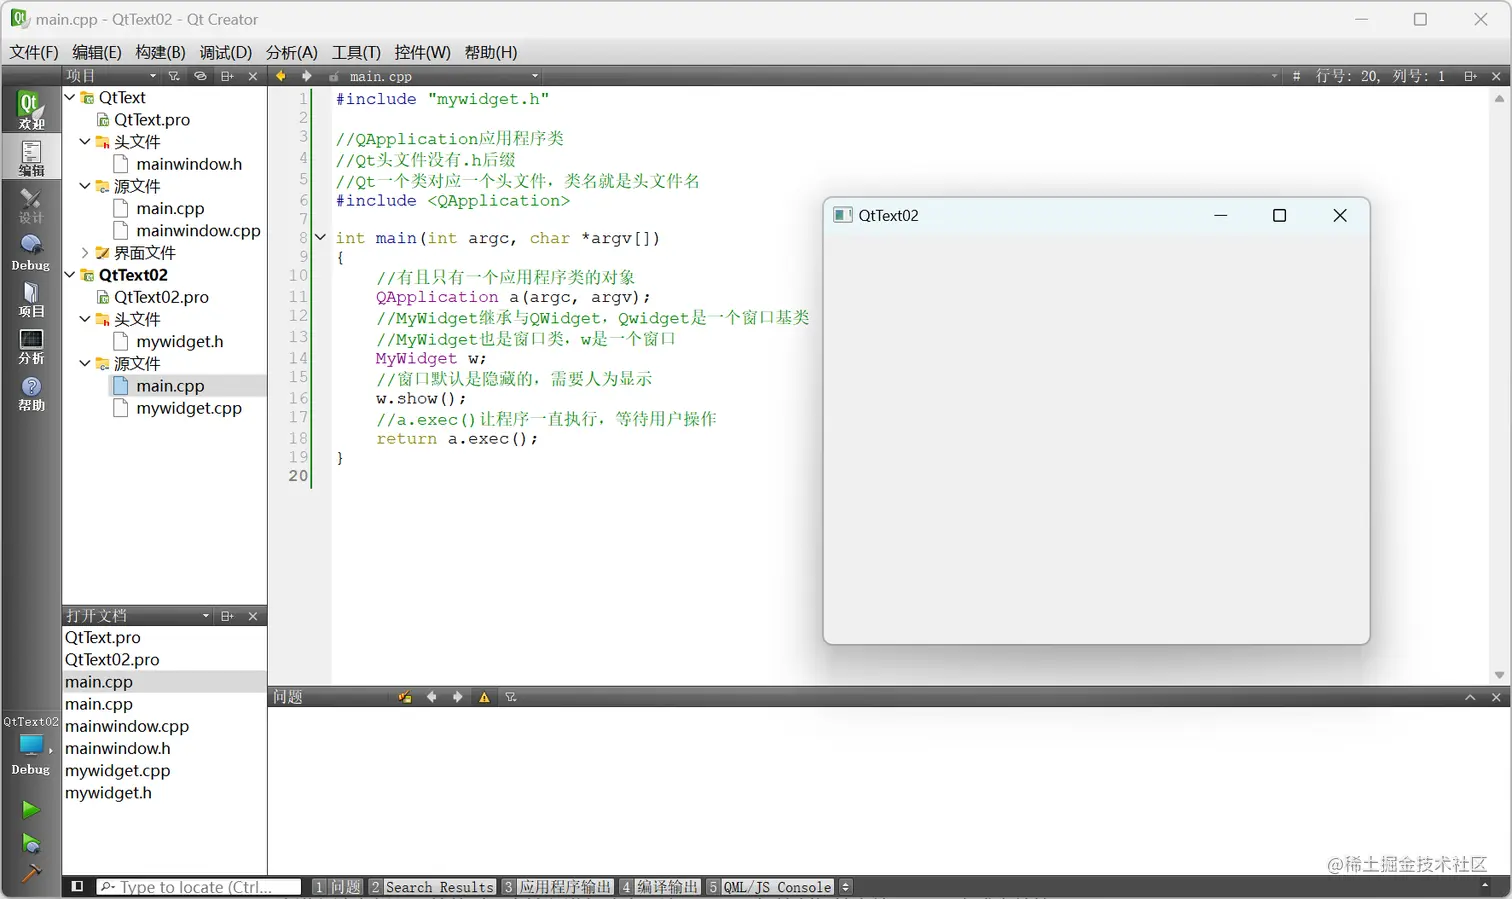The width and height of the screenshot is (1512, 899).
Task: Open the 项目 (Projects) mode
Action: pos(31,299)
